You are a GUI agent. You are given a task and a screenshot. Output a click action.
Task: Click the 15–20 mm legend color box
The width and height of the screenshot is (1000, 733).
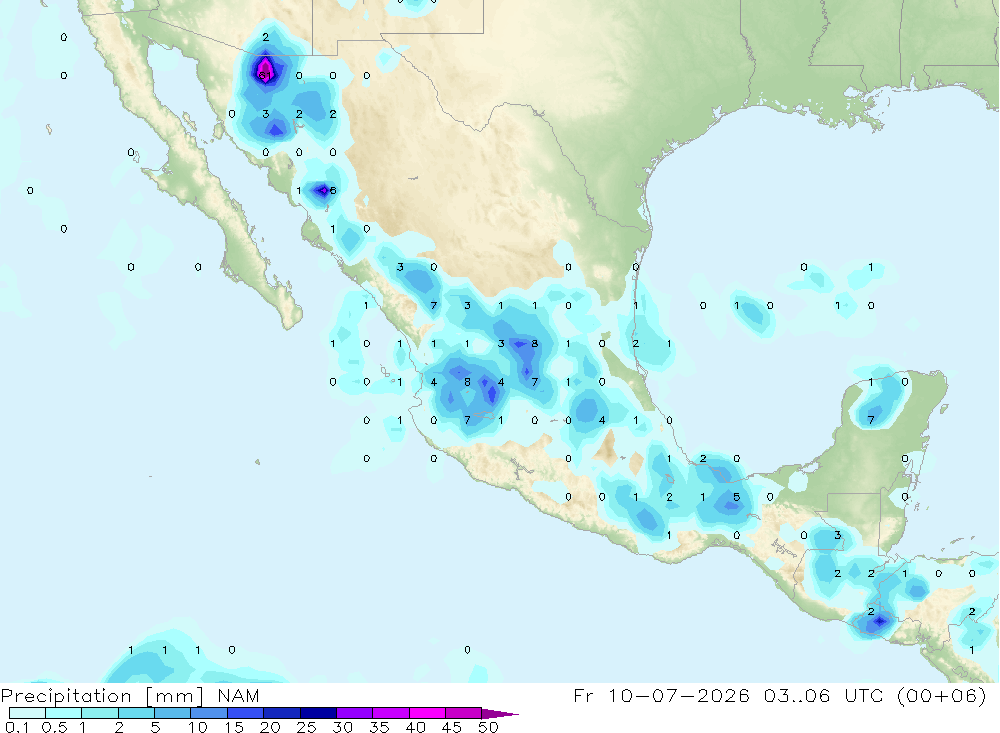tap(245, 713)
